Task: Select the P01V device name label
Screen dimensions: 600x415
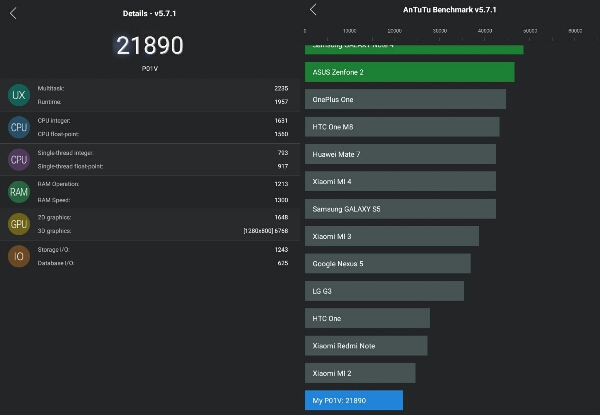Action: click(150, 68)
